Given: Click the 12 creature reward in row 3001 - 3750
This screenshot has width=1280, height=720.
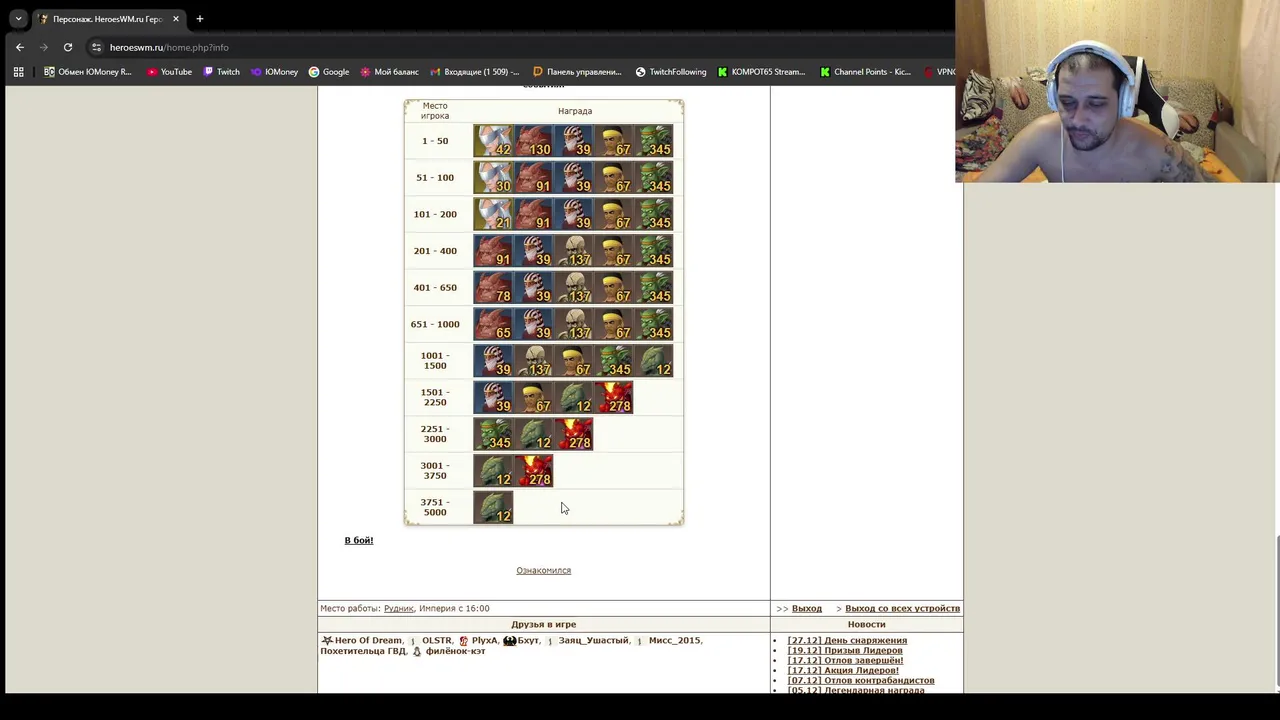Looking at the screenshot, I should click(493, 471).
